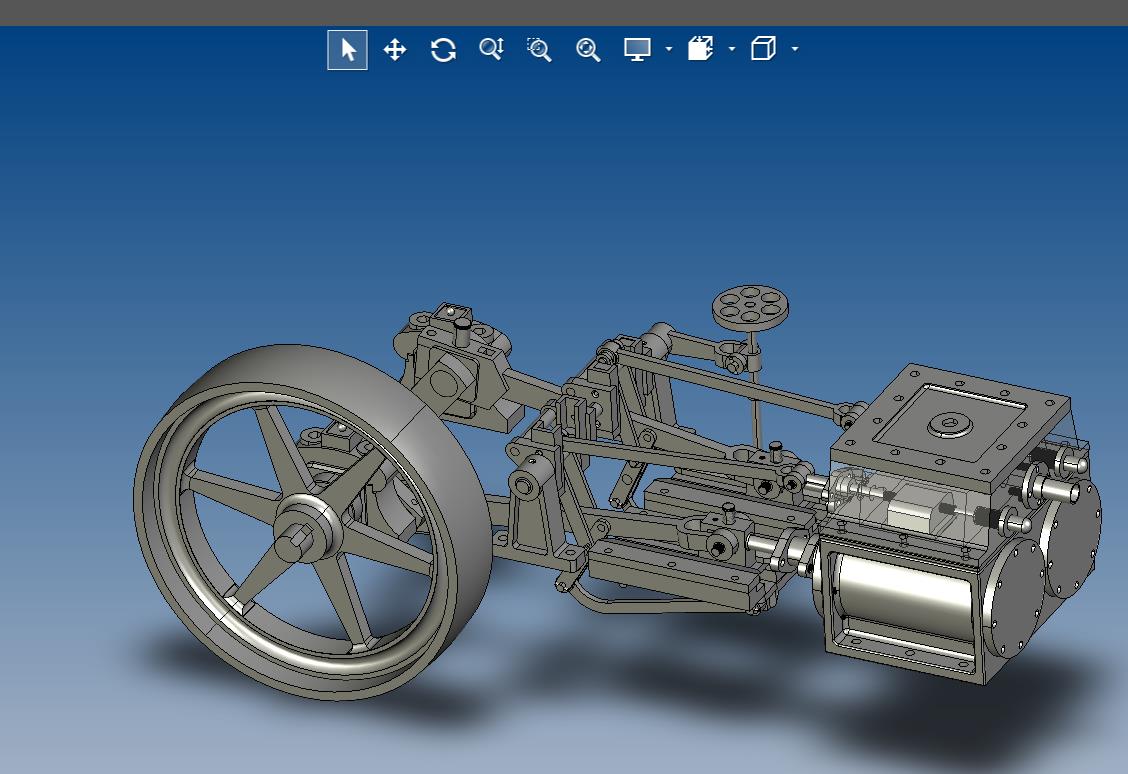1128x774 pixels.
Task: Expand the section view dropdown arrow
Action: (732, 49)
